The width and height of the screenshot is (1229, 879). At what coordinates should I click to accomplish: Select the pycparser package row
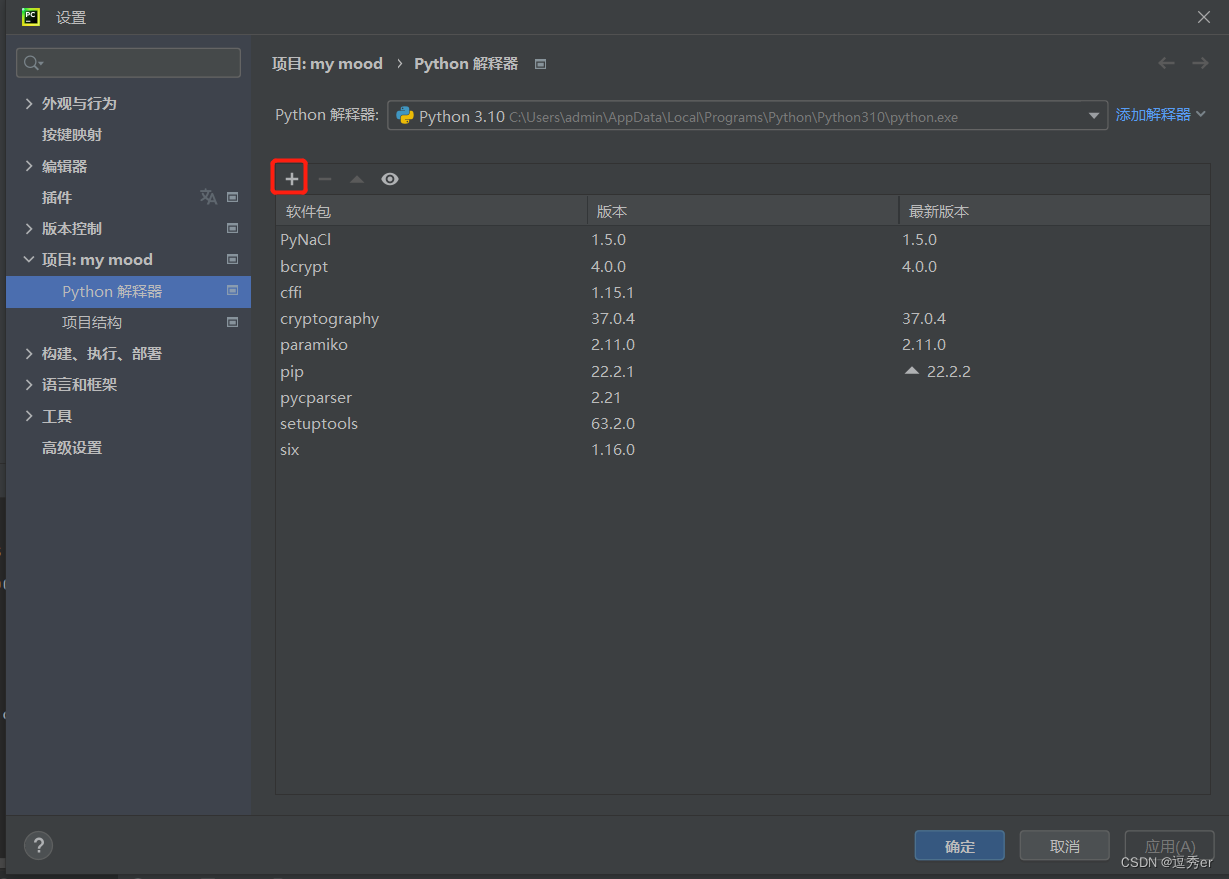click(x=743, y=398)
